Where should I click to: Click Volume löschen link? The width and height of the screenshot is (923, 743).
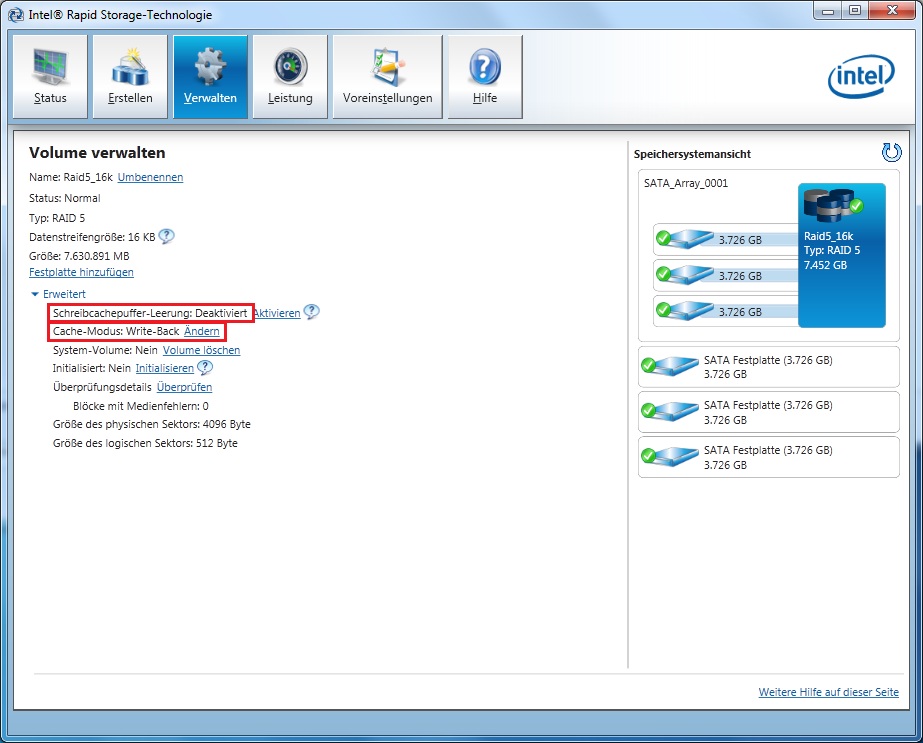(201, 350)
